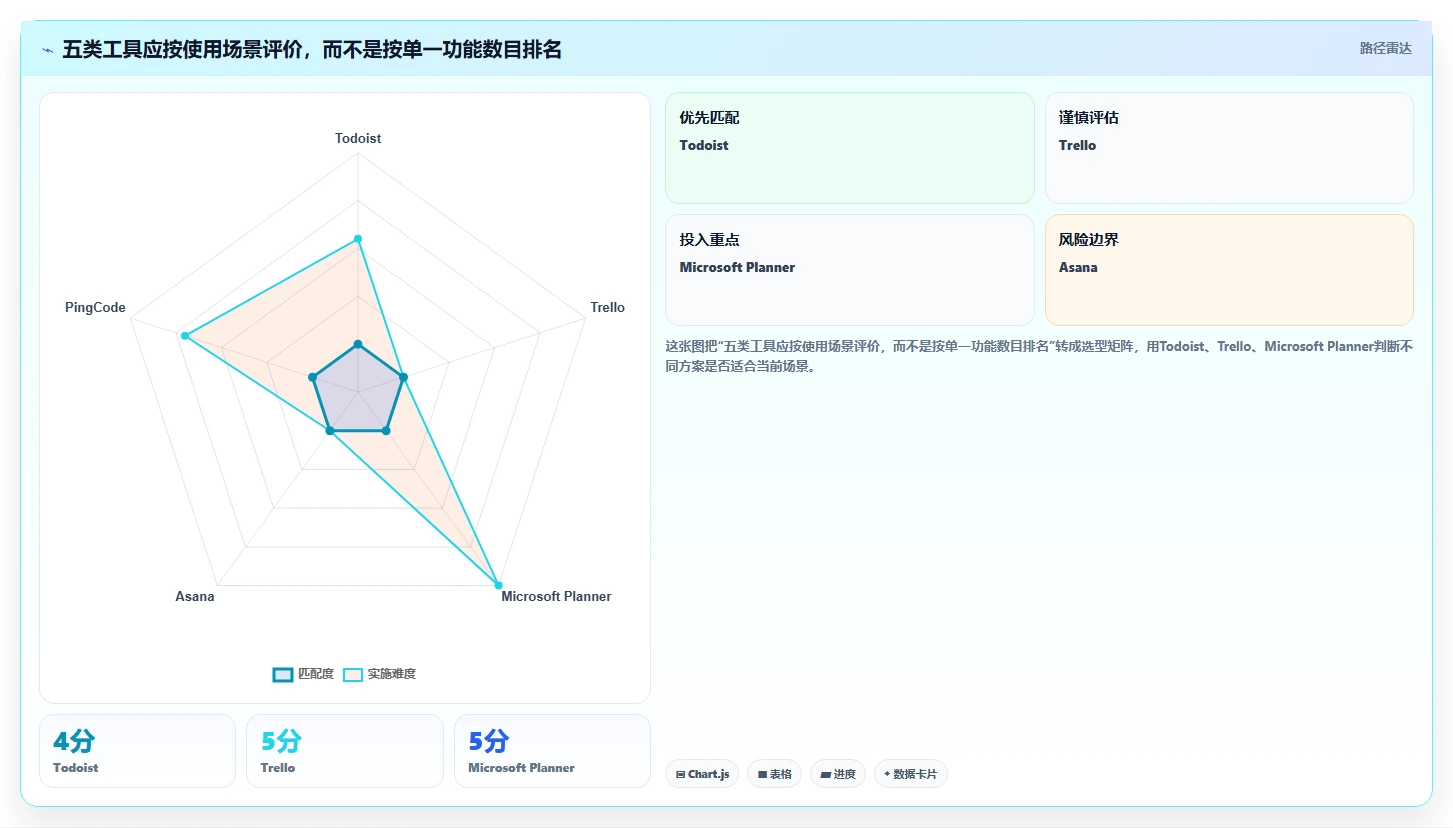Click the Asana axis label on radar

(195, 596)
